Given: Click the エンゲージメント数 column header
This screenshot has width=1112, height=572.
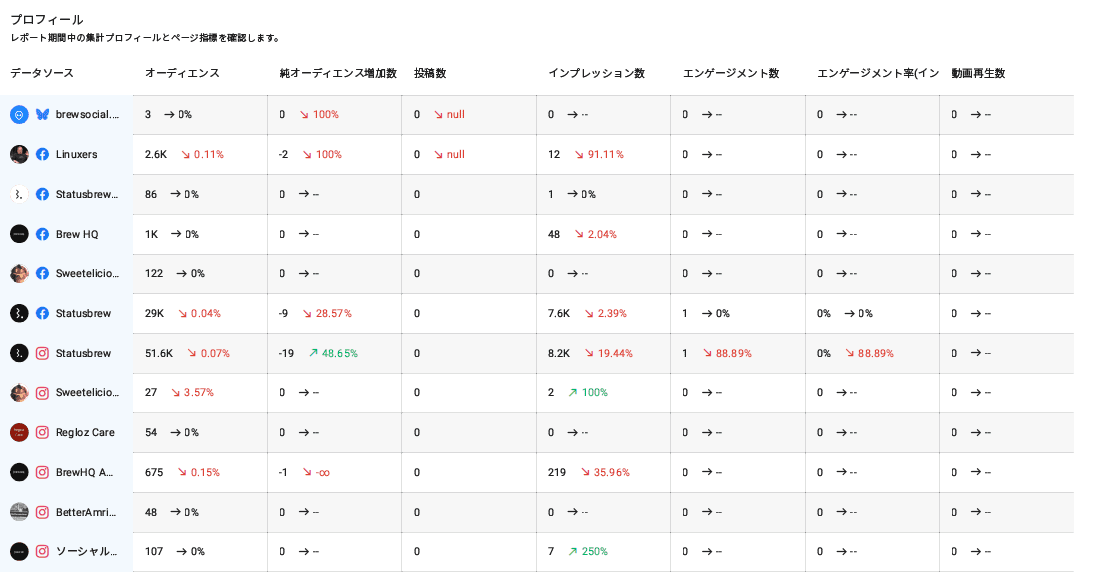Looking at the screenshot, I should click(730, 73).
